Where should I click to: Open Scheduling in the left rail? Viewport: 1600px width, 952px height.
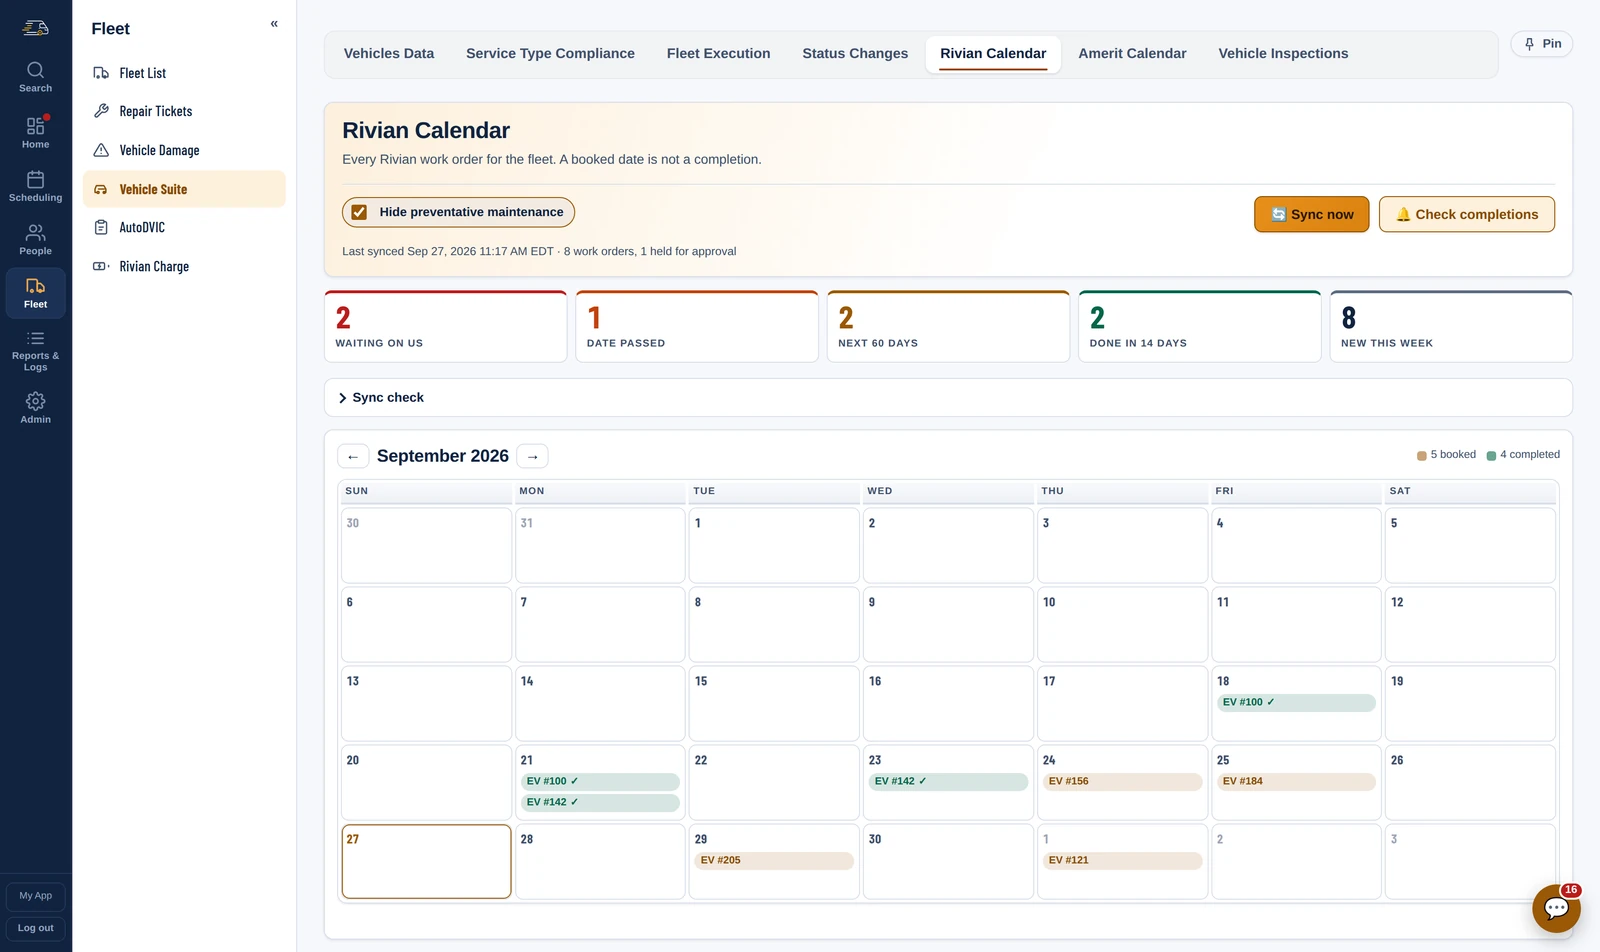click(36, 186)
